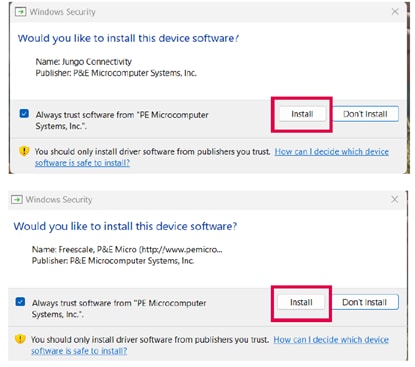Click Windows Security title icon in Jungo dialog
The height and width of the screenshot is (367, 415).
[21, 12]
